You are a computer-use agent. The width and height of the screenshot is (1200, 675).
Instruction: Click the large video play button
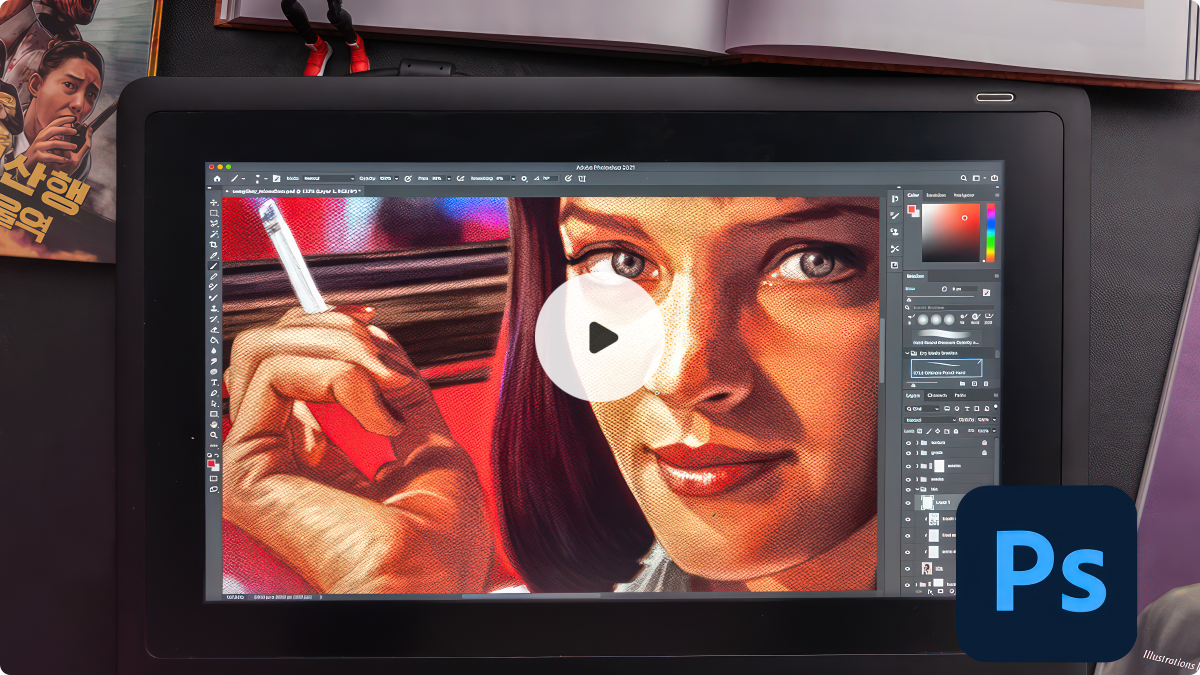(x=600, y=337)
